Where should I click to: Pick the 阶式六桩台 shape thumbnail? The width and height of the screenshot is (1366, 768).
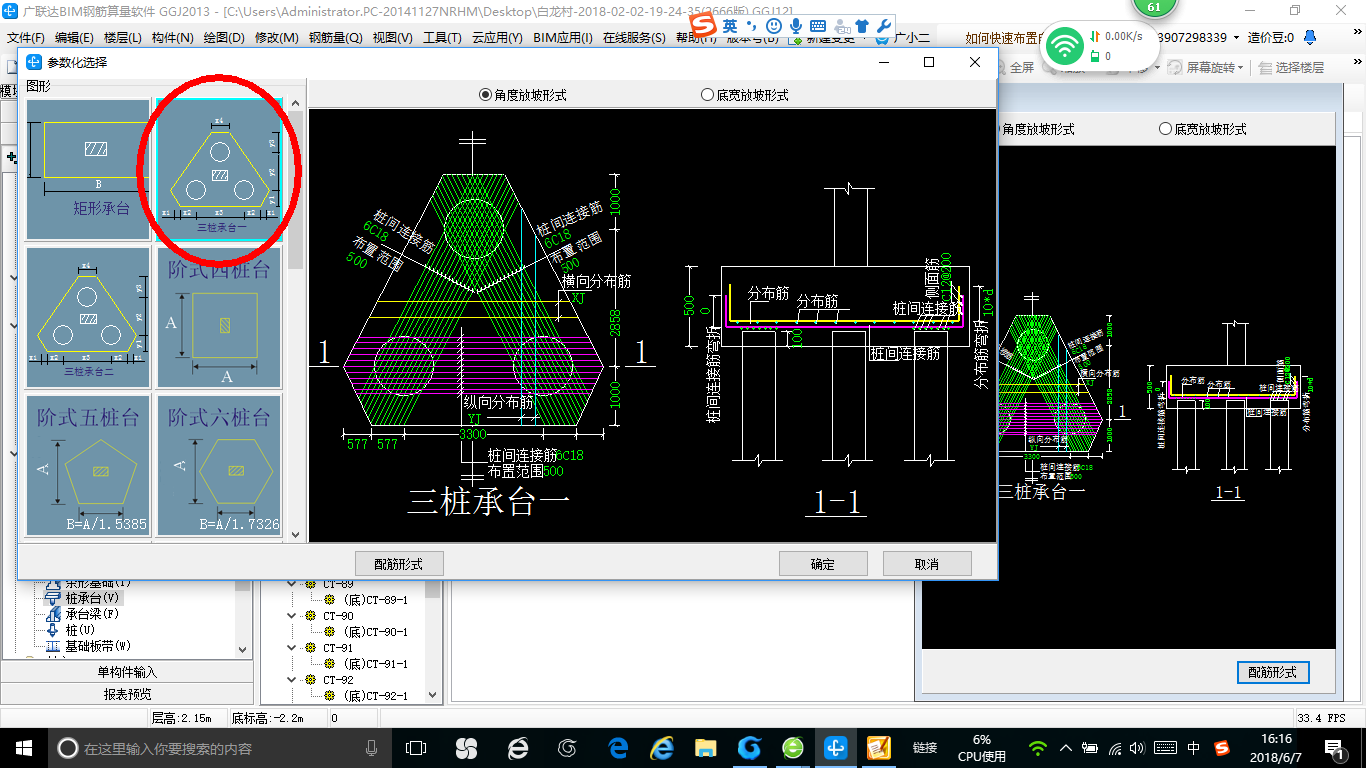coord(219,465)
